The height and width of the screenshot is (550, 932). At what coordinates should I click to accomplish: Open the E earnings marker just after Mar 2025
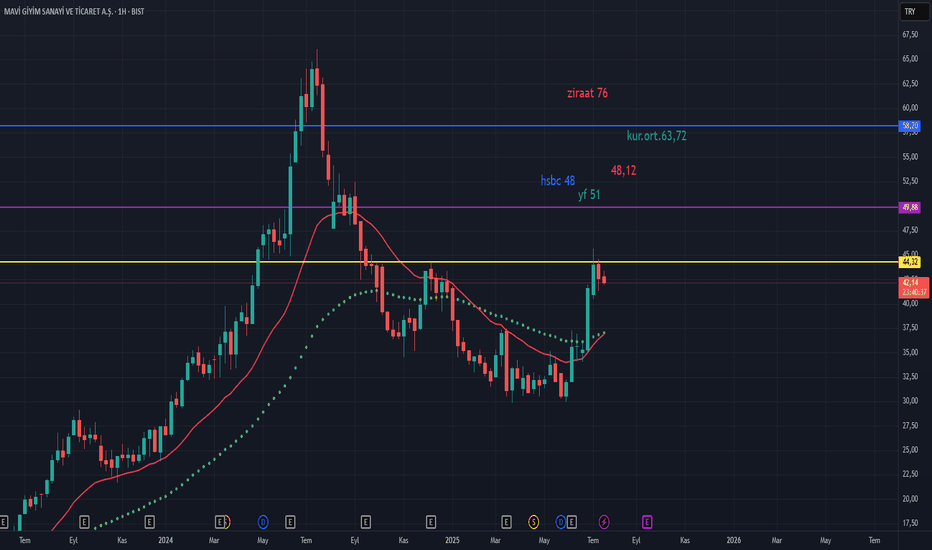coord(506,522)
